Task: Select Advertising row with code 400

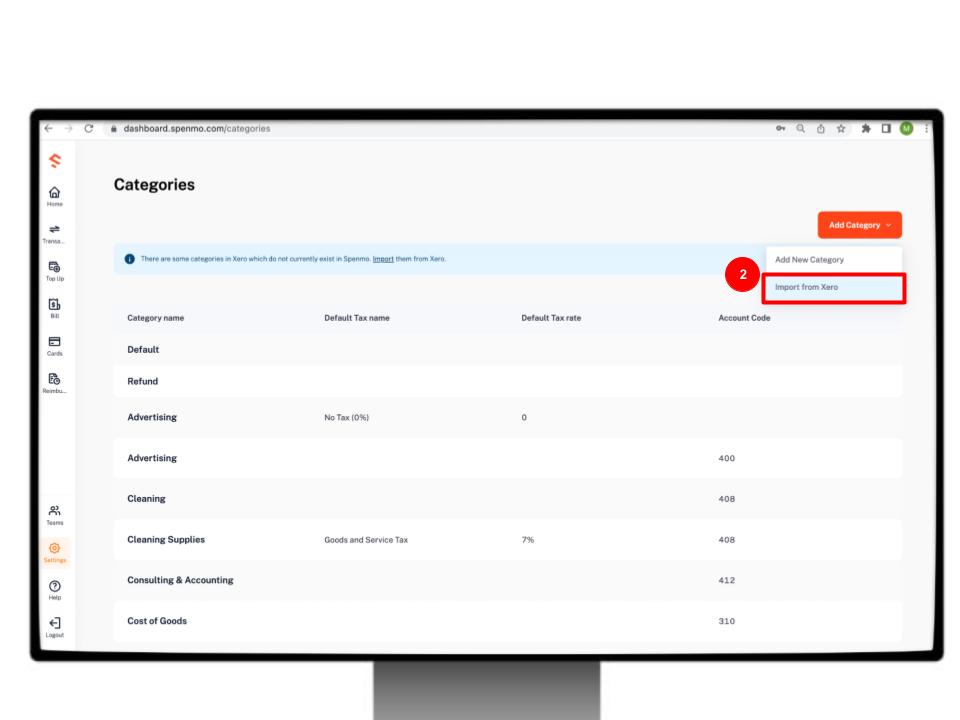Action: point(508,458)
